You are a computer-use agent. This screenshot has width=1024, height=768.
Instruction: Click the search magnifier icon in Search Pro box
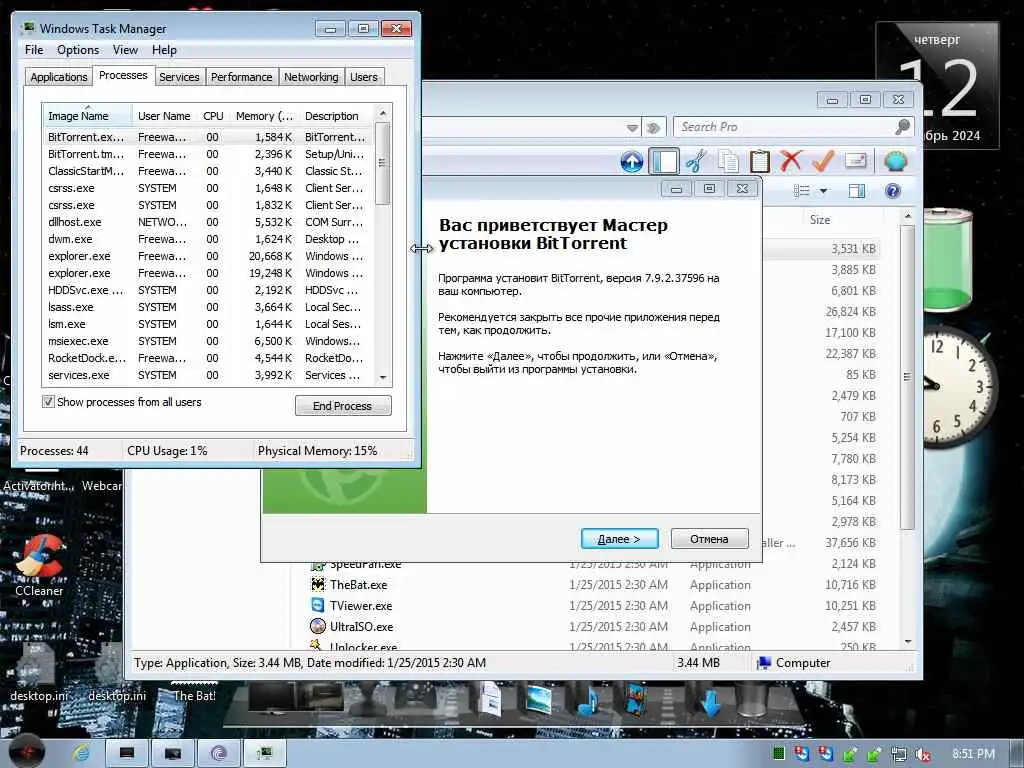click(x=903, y=127)
